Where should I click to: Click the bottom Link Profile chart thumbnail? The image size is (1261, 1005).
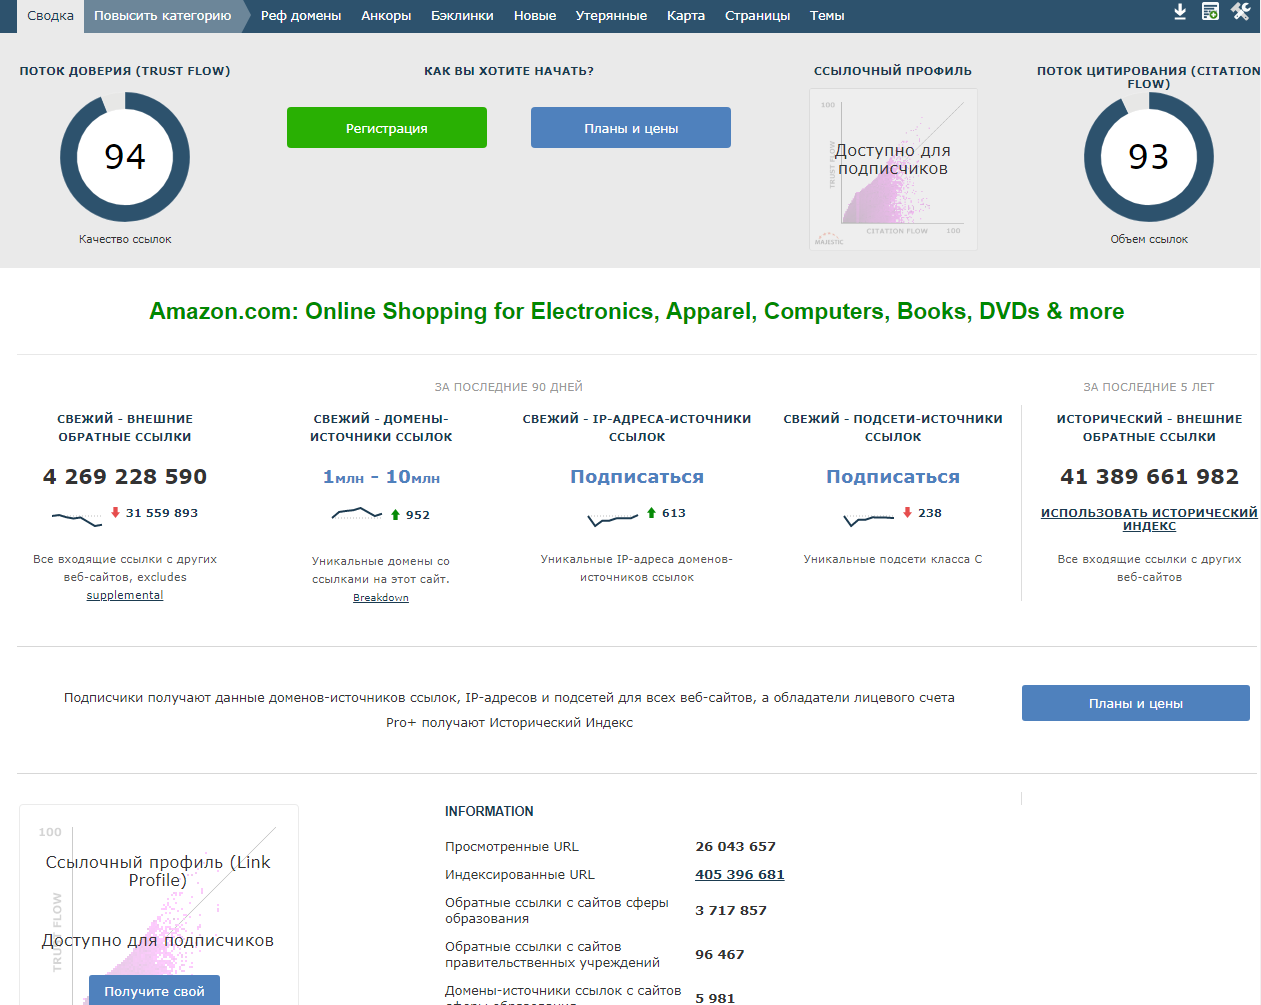159,905
